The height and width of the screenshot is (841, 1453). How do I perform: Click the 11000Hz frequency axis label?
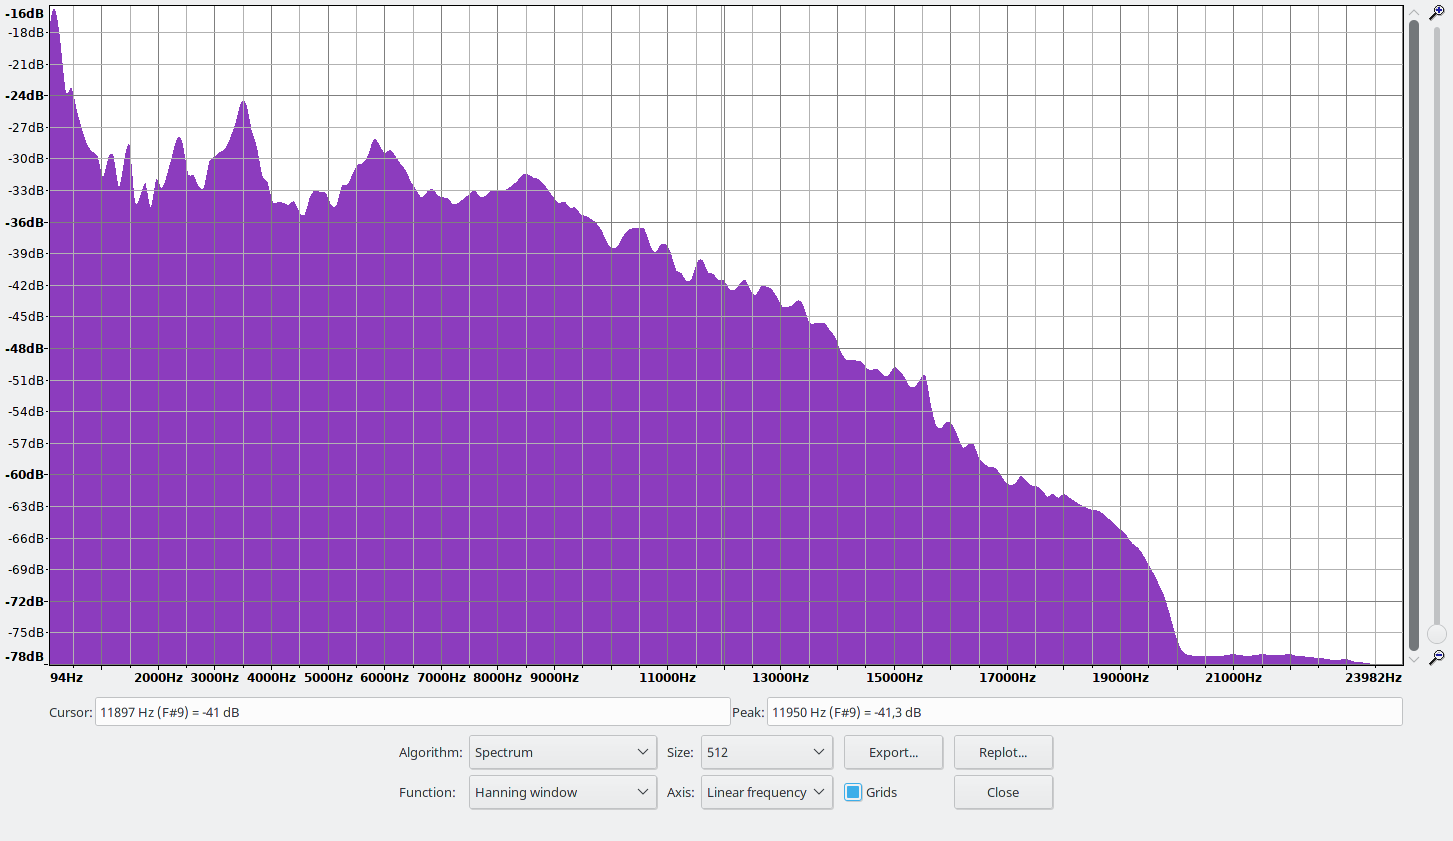click(x=667, y=677)
